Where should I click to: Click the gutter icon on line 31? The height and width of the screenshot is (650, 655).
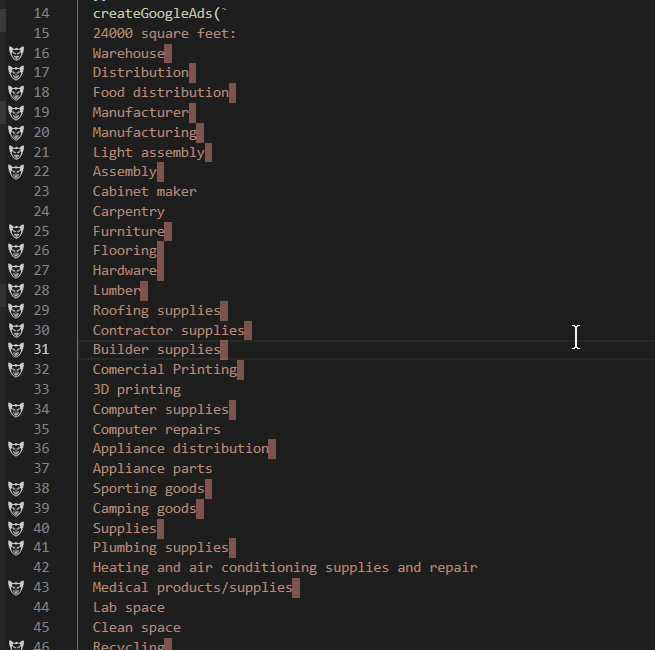coord(16,350)
